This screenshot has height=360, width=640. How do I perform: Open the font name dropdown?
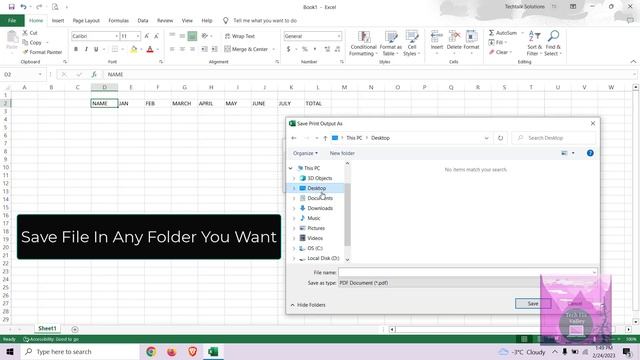click(x=116, y=36)
